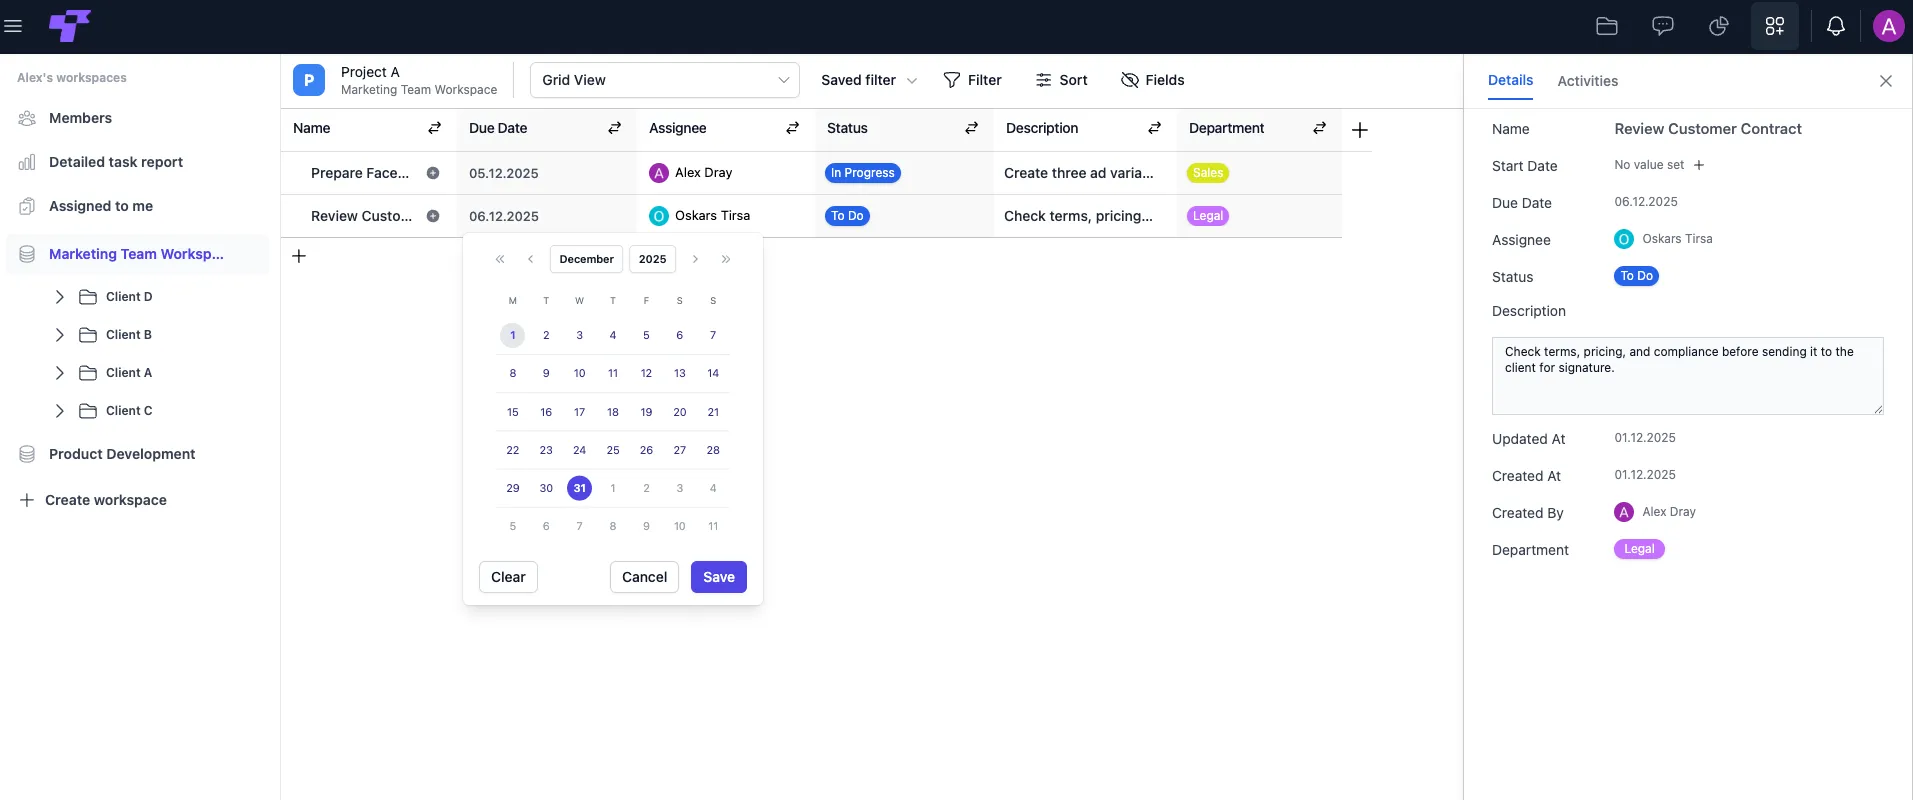
Task: Open the 2025 year selector
Action: pos(653,259)
